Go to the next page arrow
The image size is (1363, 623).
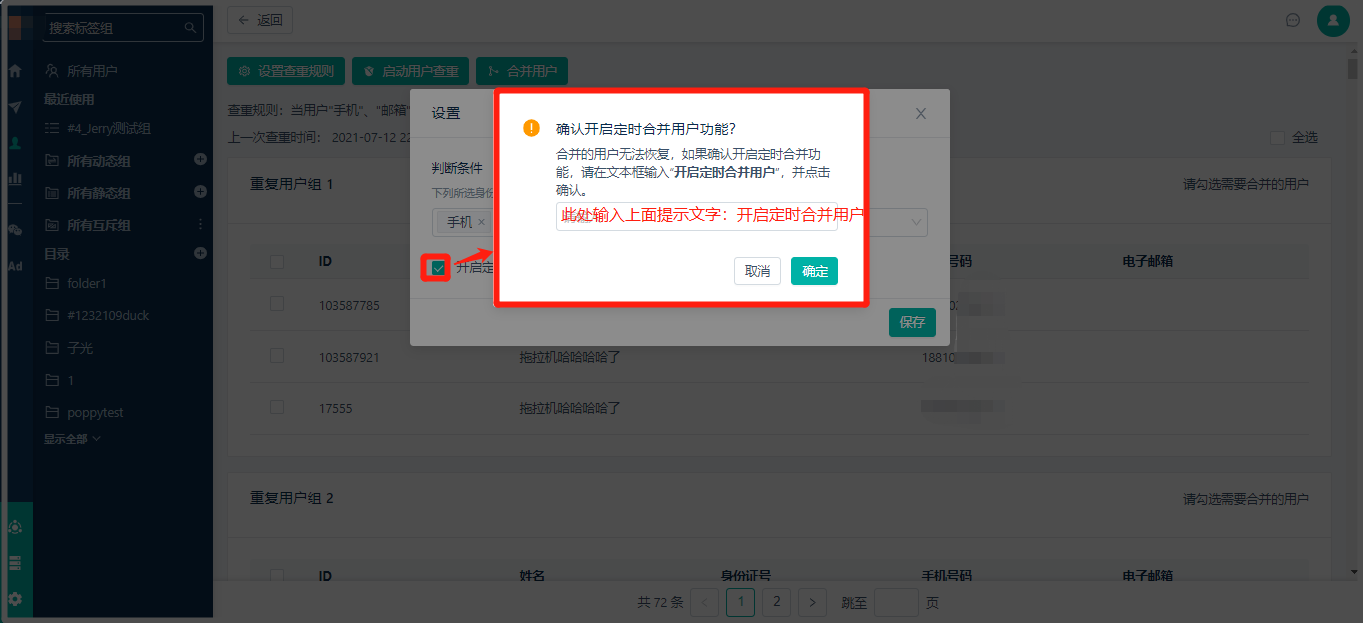pos(812,602)
